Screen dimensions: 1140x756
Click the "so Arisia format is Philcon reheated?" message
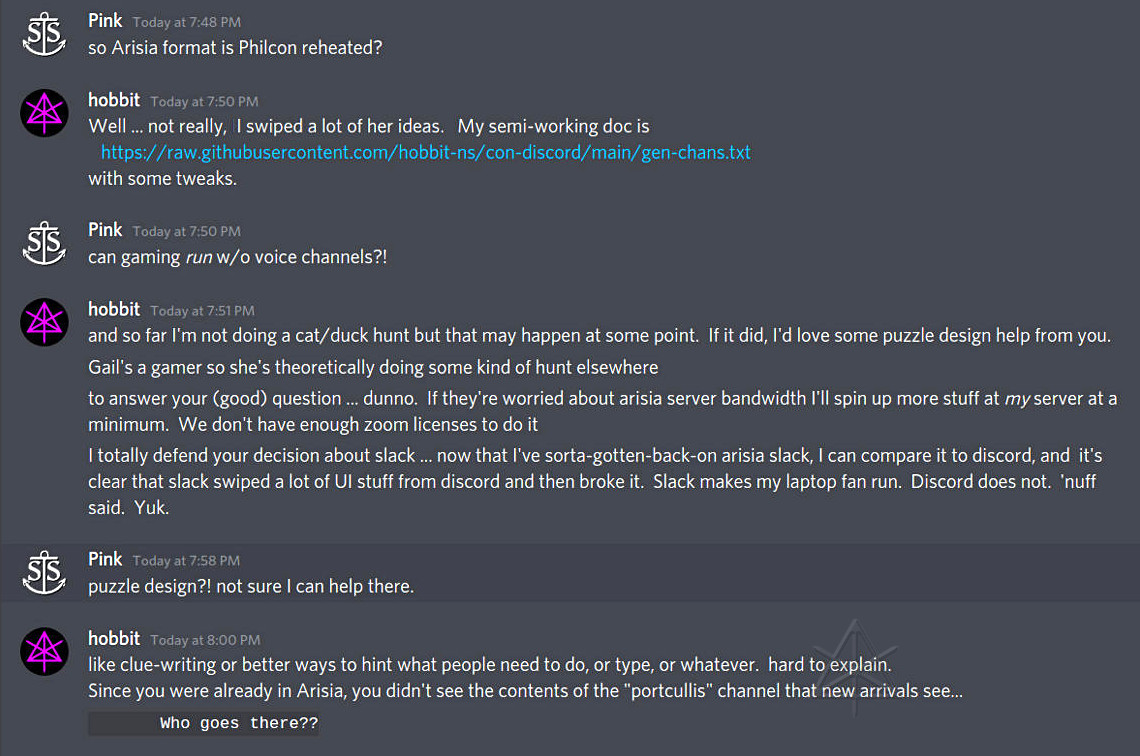point(235,48)
